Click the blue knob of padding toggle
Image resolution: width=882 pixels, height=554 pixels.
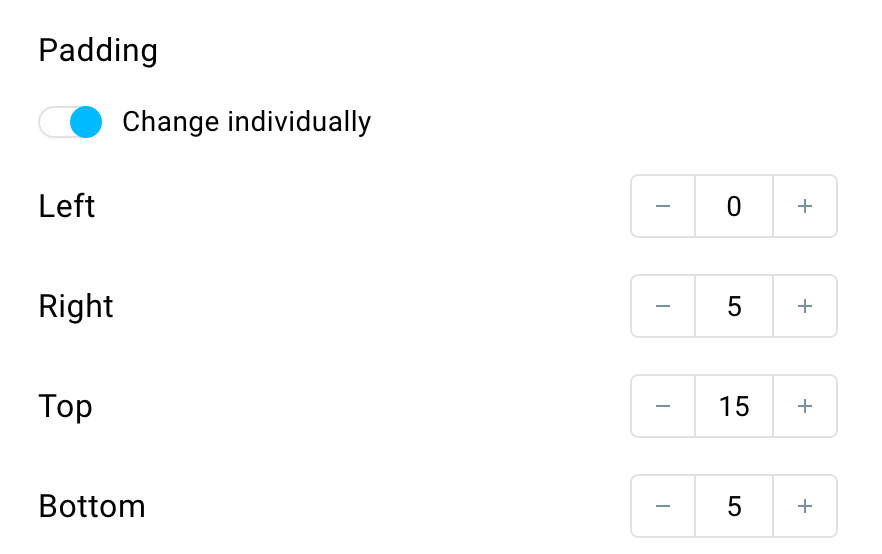point(86,122)
